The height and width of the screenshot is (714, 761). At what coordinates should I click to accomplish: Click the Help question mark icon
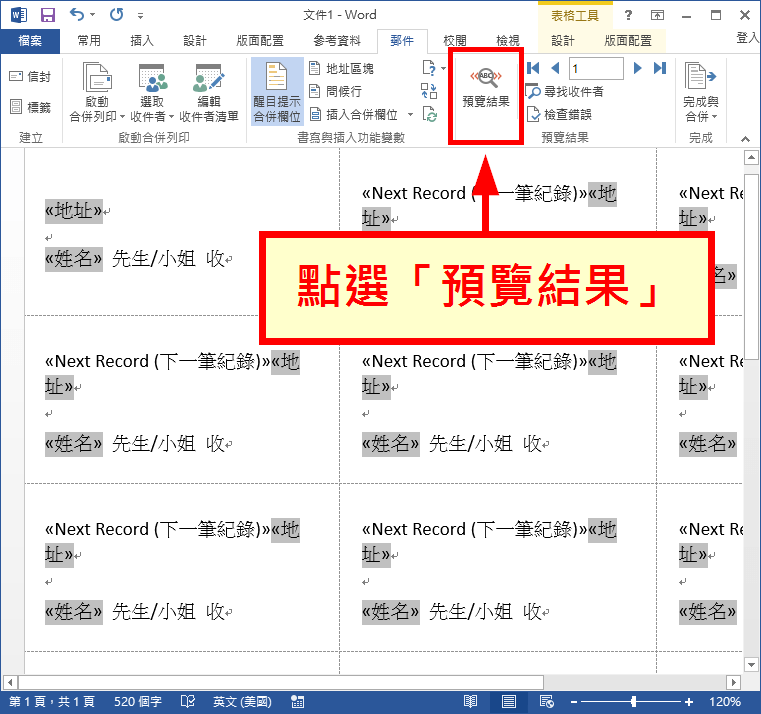[x=628, y=15]
